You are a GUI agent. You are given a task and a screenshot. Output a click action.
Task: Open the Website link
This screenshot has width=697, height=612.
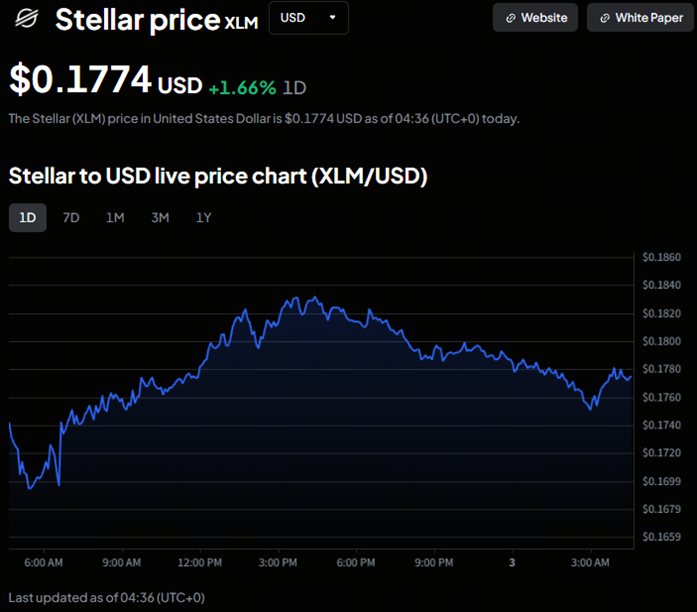535,18
